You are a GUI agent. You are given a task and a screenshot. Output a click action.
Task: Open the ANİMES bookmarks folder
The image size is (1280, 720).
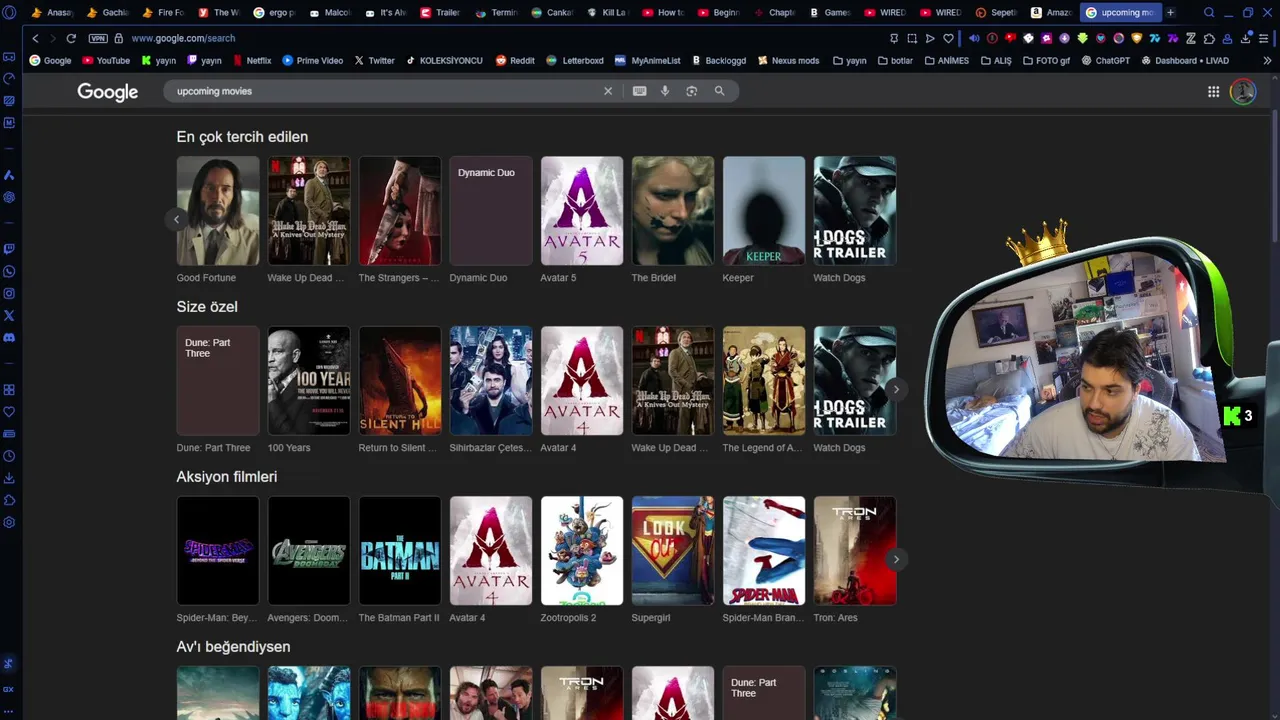(946, 60)
